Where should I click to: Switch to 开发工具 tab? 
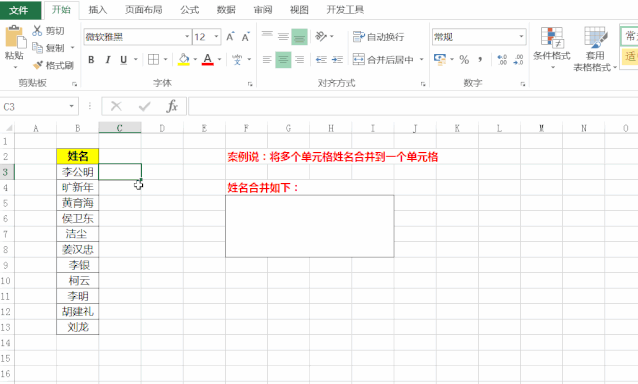pyautogui.click(x=345, y=10)
